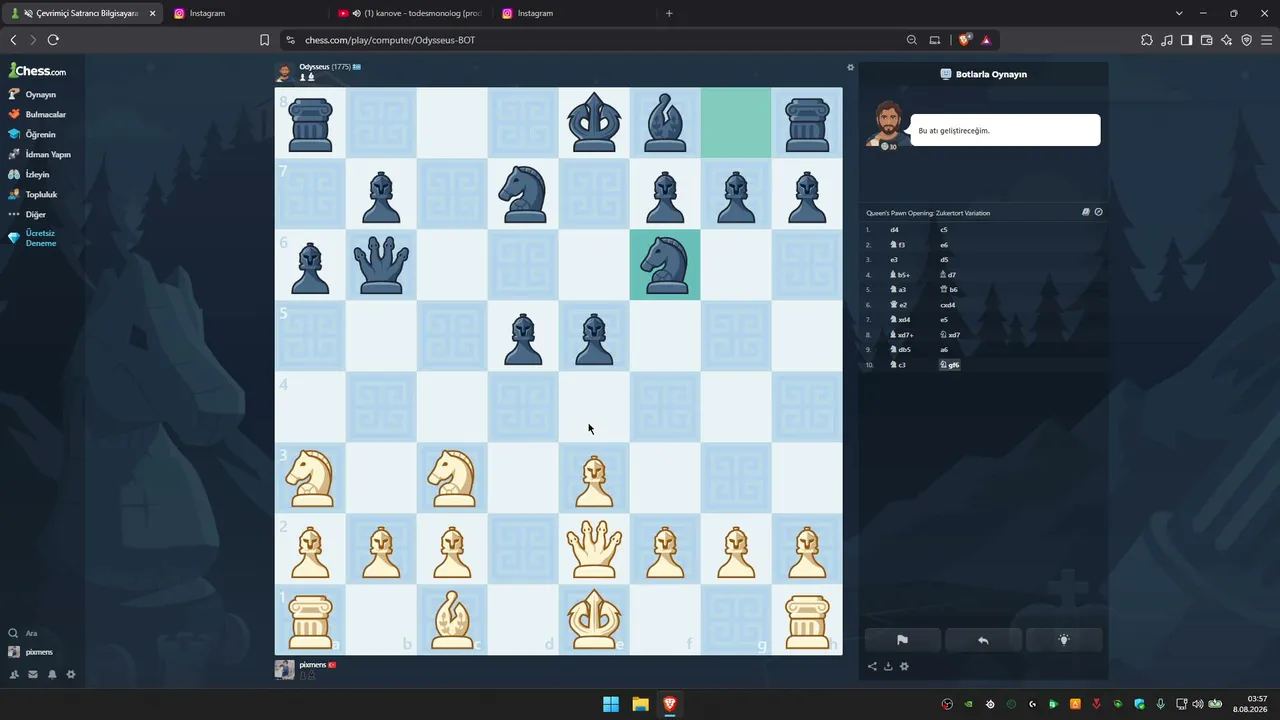The height and width of the screenshot is (720, 1280).
Task: Click the opening book icon in move list header
Action: click(x=1086, y=212)
